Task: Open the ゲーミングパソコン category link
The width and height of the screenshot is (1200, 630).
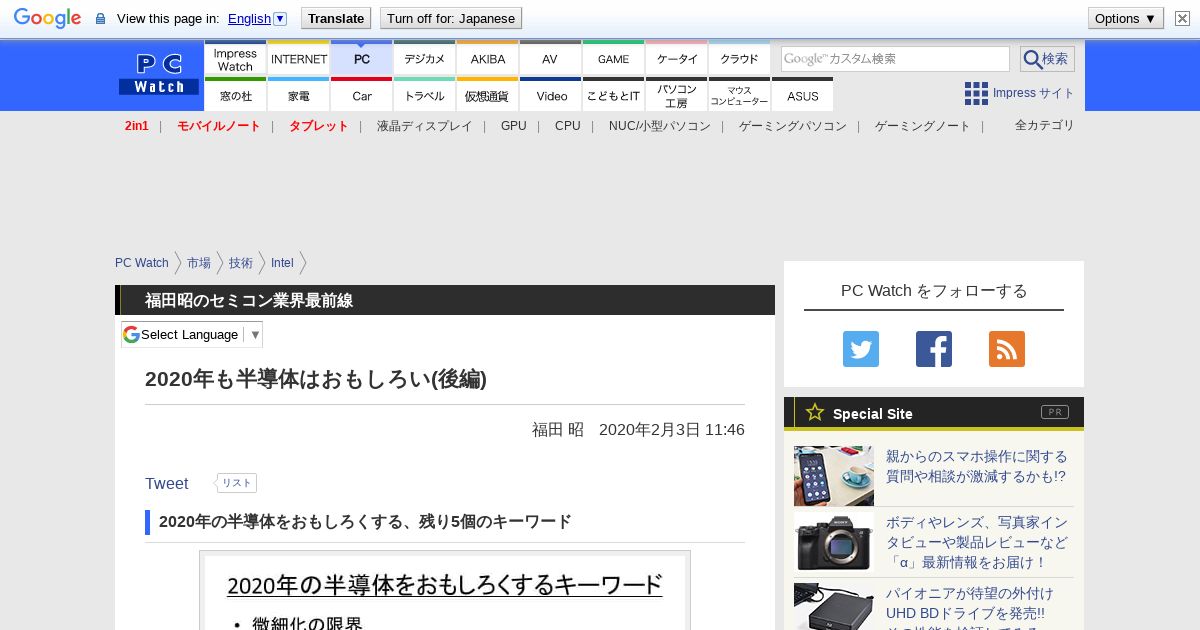Action: click(x=793, y=126)
